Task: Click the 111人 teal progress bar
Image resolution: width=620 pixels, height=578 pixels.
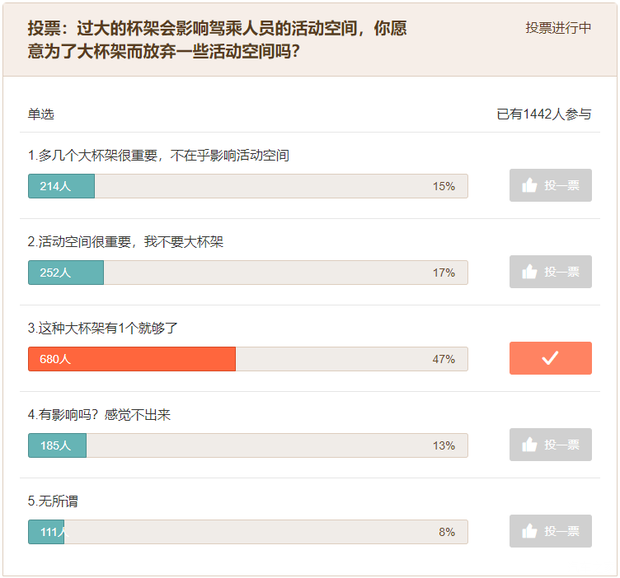Action: tap(46, 532)
